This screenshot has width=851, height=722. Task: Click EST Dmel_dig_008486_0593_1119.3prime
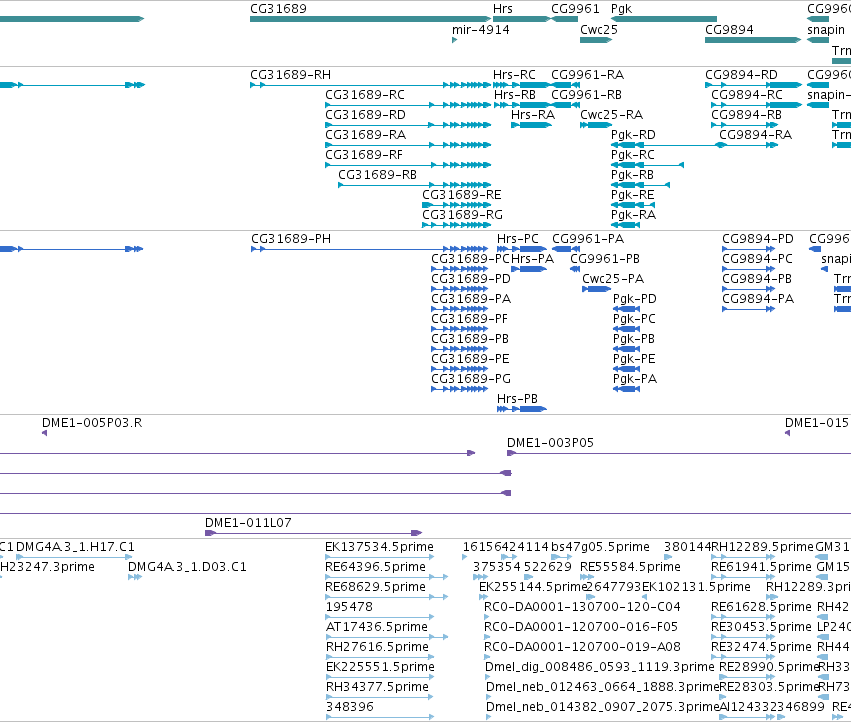coord(600,667)
